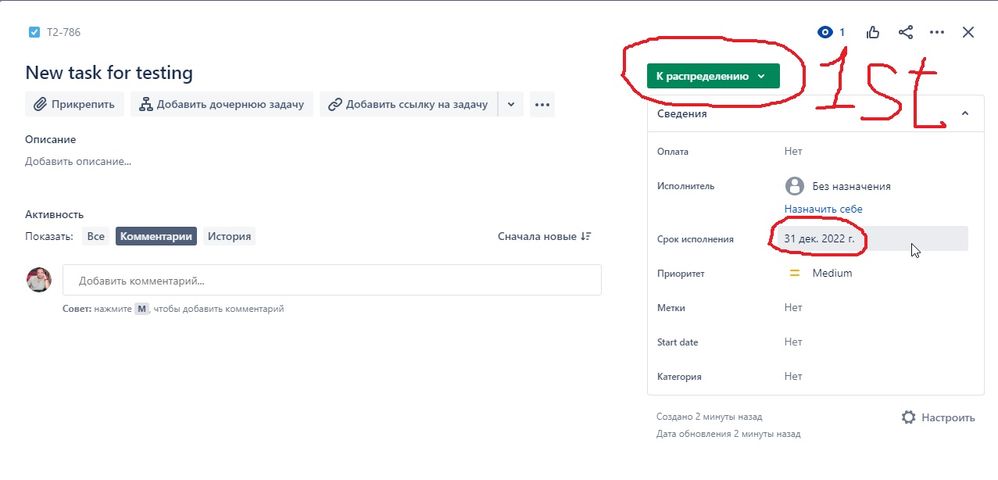
Task: Click Создано 2 минуты назад text
Action: tap(709, 417)
